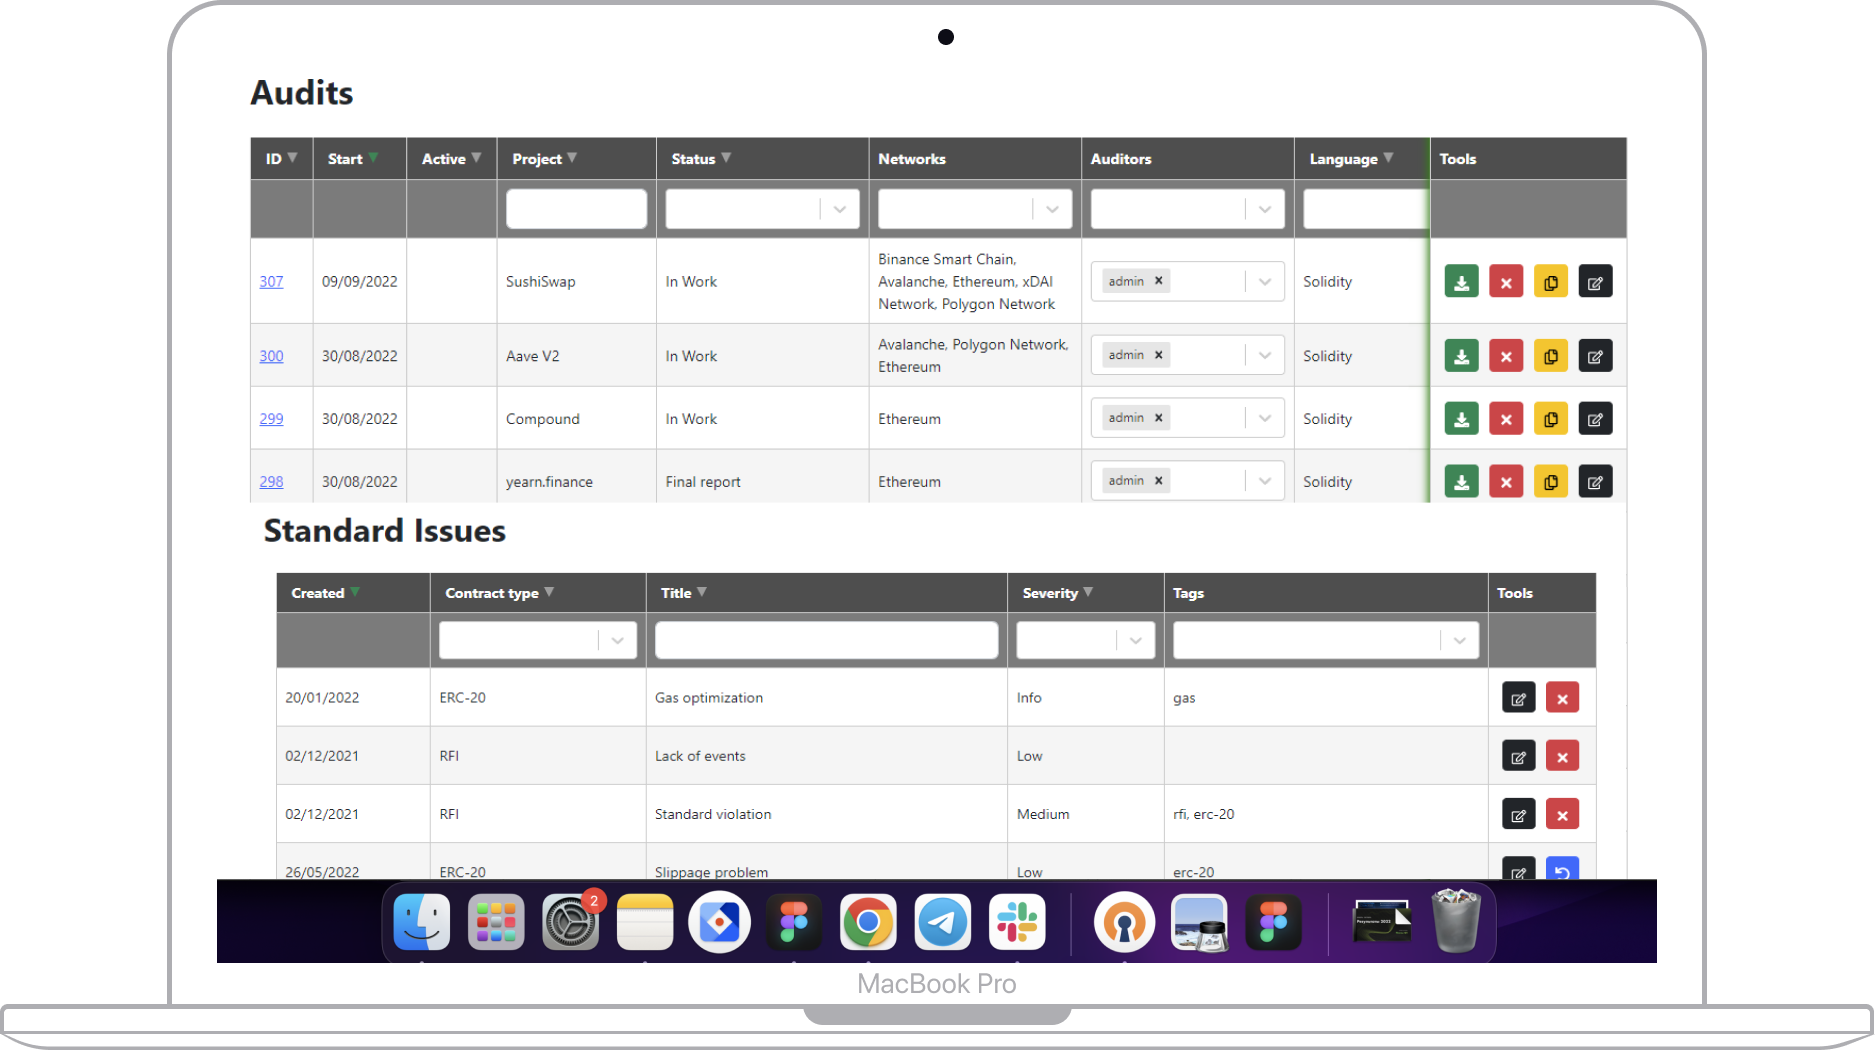Viewport: 1875px width, 1050px height.
Task: Open the Contract type filter dropdown
Action: click(x=617, y=639)
